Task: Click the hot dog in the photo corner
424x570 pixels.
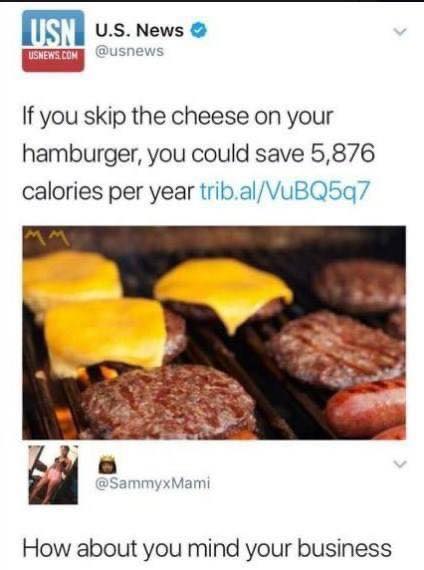Action: point(367,407)
